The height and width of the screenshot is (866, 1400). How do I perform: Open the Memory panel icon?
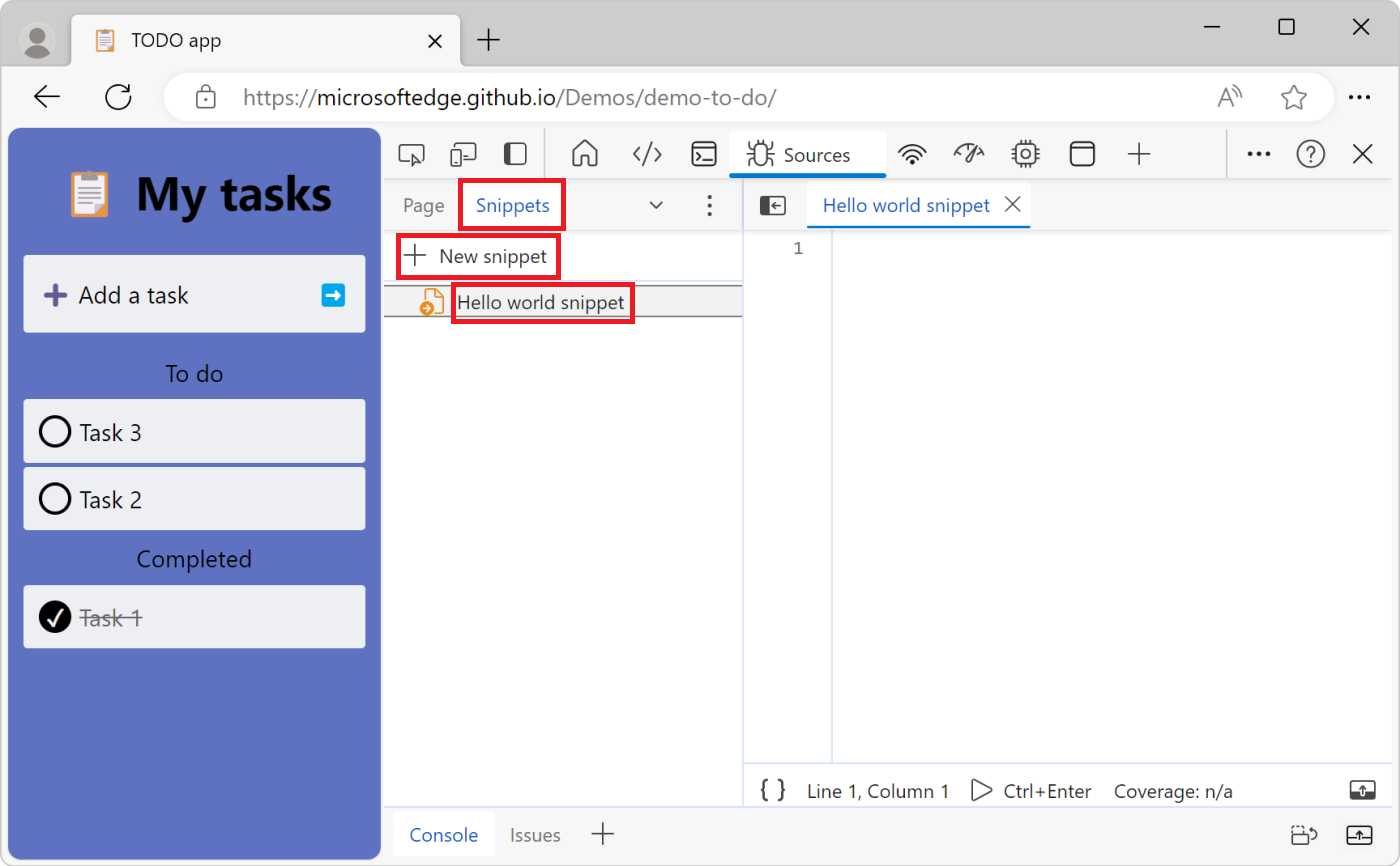[1025, 154]
